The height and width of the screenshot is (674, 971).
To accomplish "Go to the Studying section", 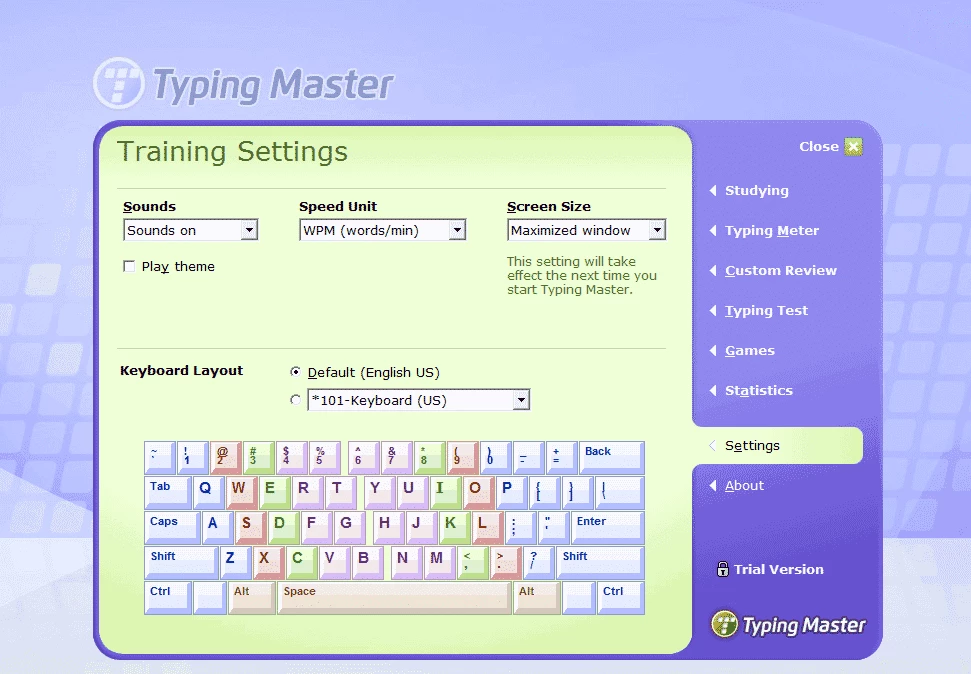I will tap(756, 191).
